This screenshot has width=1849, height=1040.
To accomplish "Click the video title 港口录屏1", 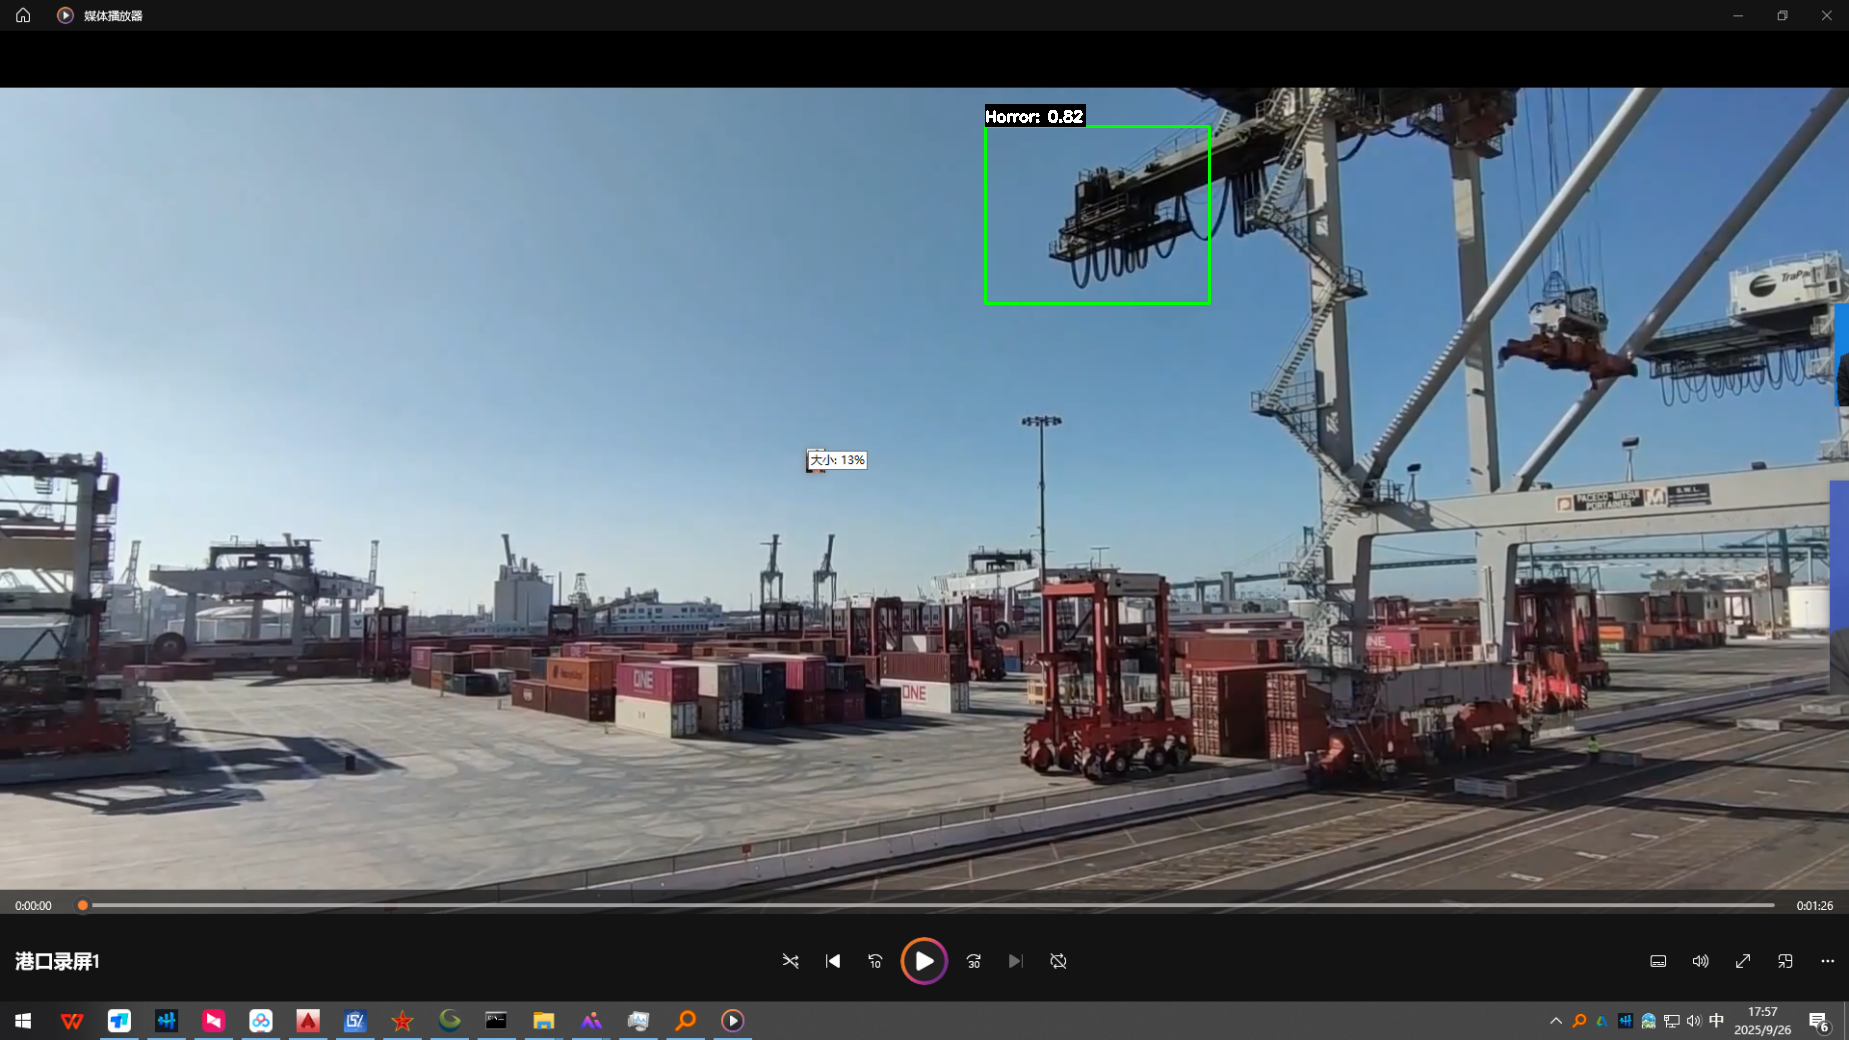I will (x=57, y=961).
